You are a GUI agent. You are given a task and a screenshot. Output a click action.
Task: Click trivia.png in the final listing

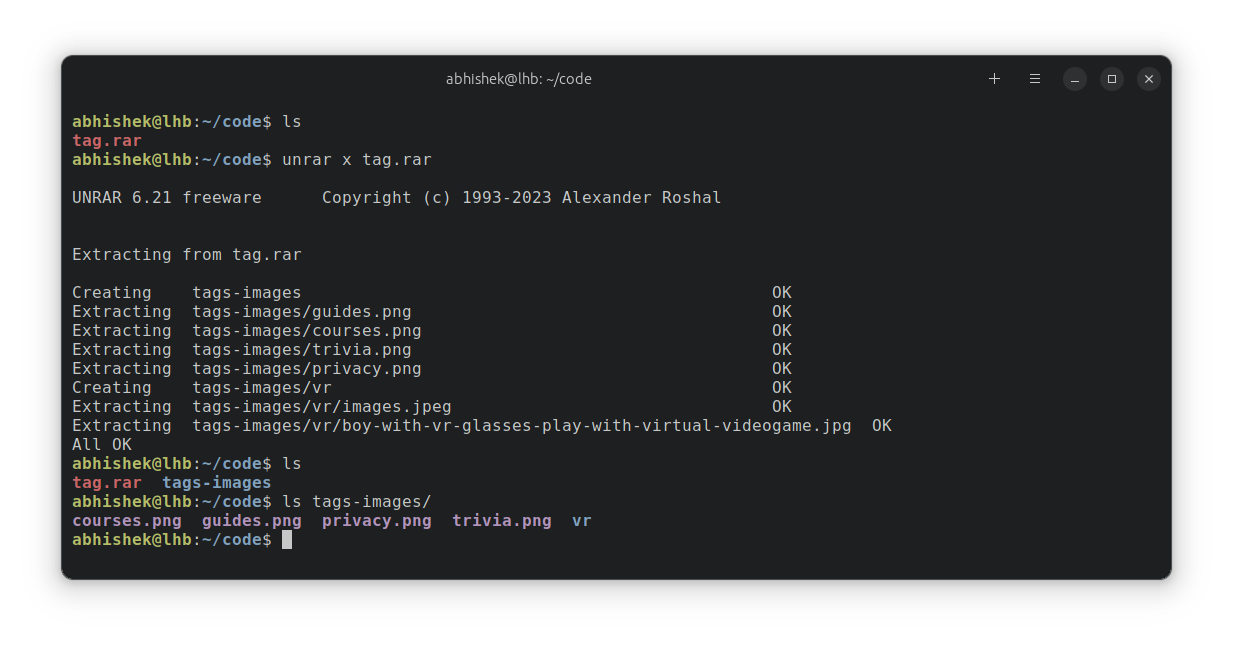click(502, 521)
